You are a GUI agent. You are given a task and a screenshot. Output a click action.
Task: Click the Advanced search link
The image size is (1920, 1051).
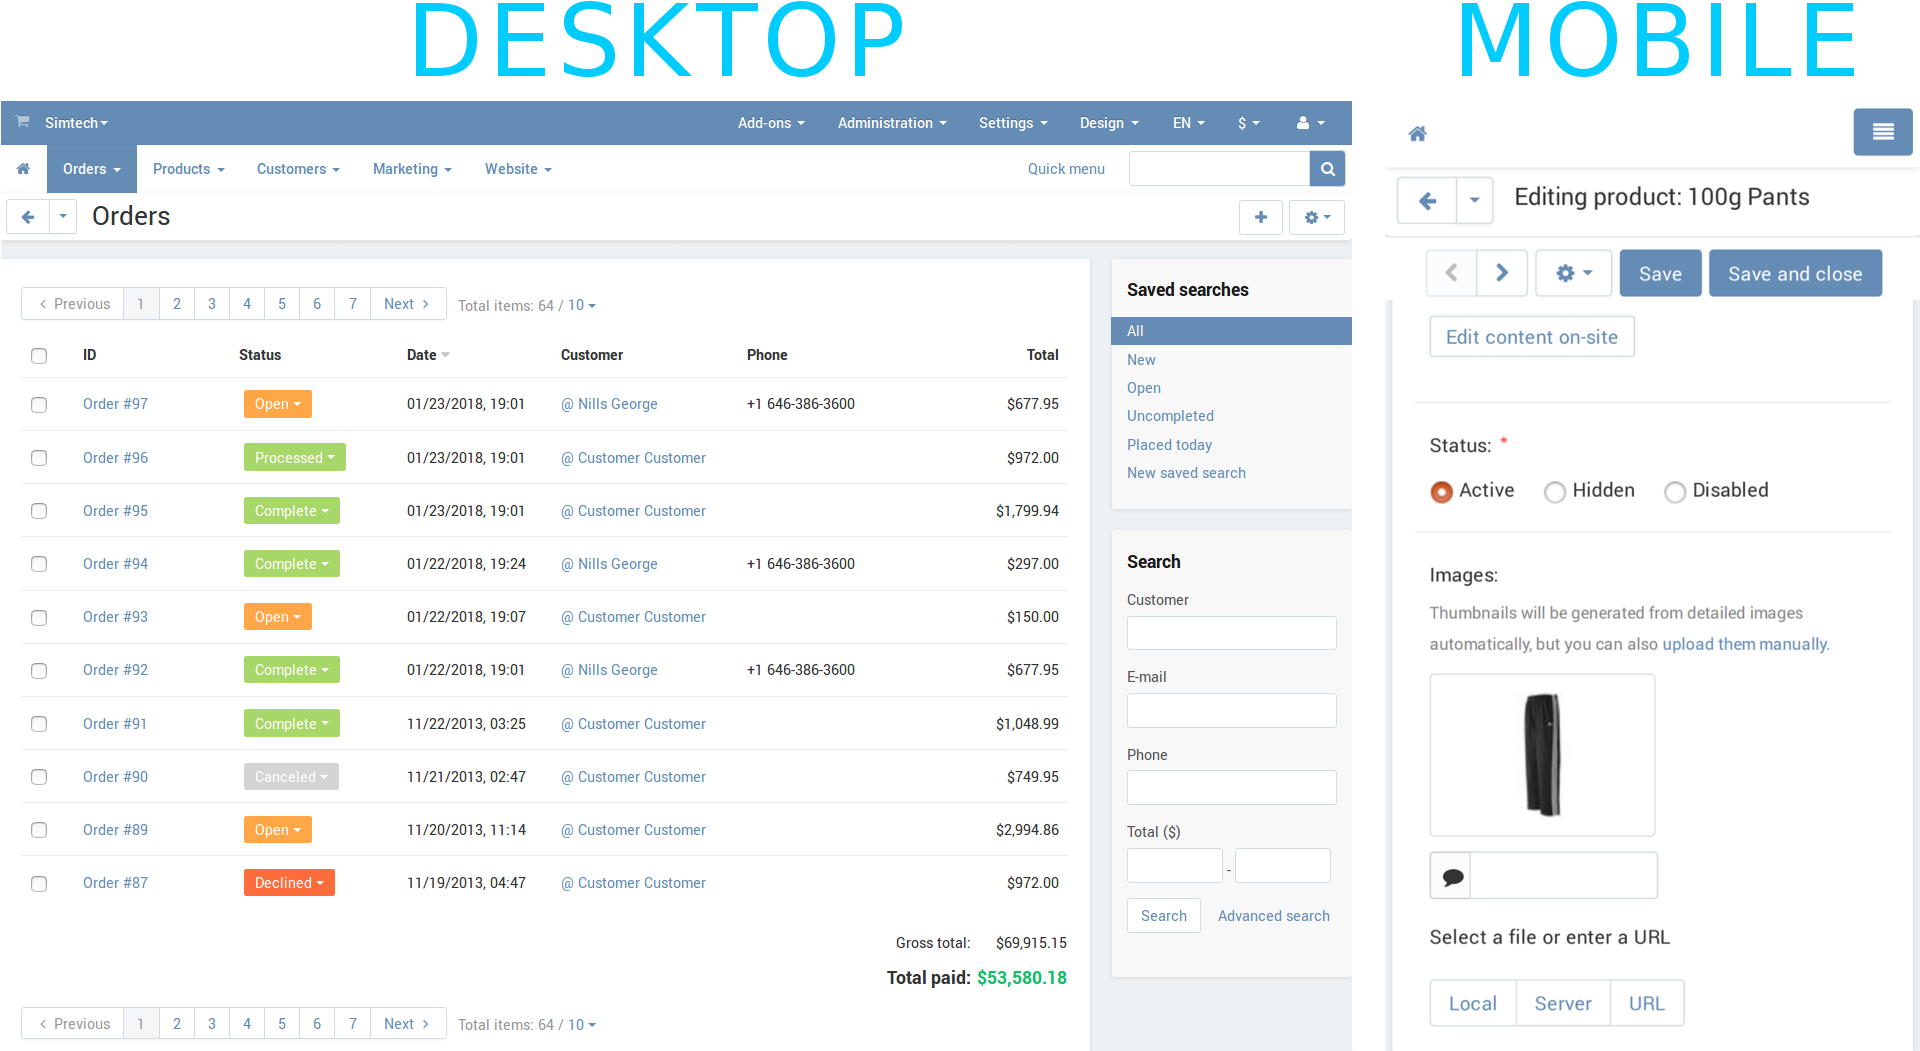(x=1273, y=916)
